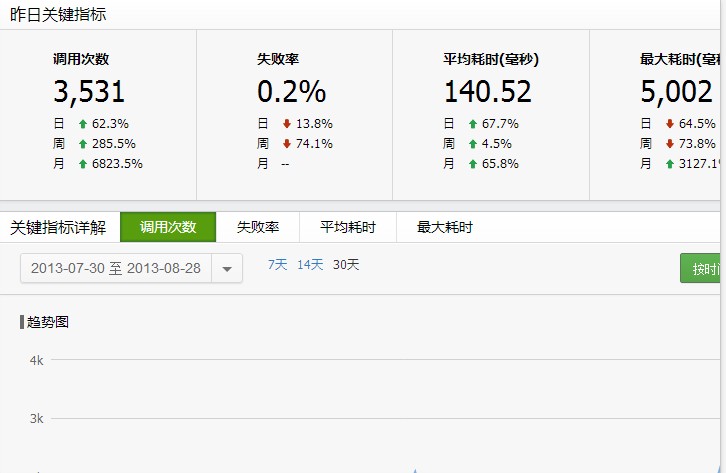The width and height of the screenshot is (726, 473).
Task: Click the 65.8% monthly average change
Action: coord(500,164)
